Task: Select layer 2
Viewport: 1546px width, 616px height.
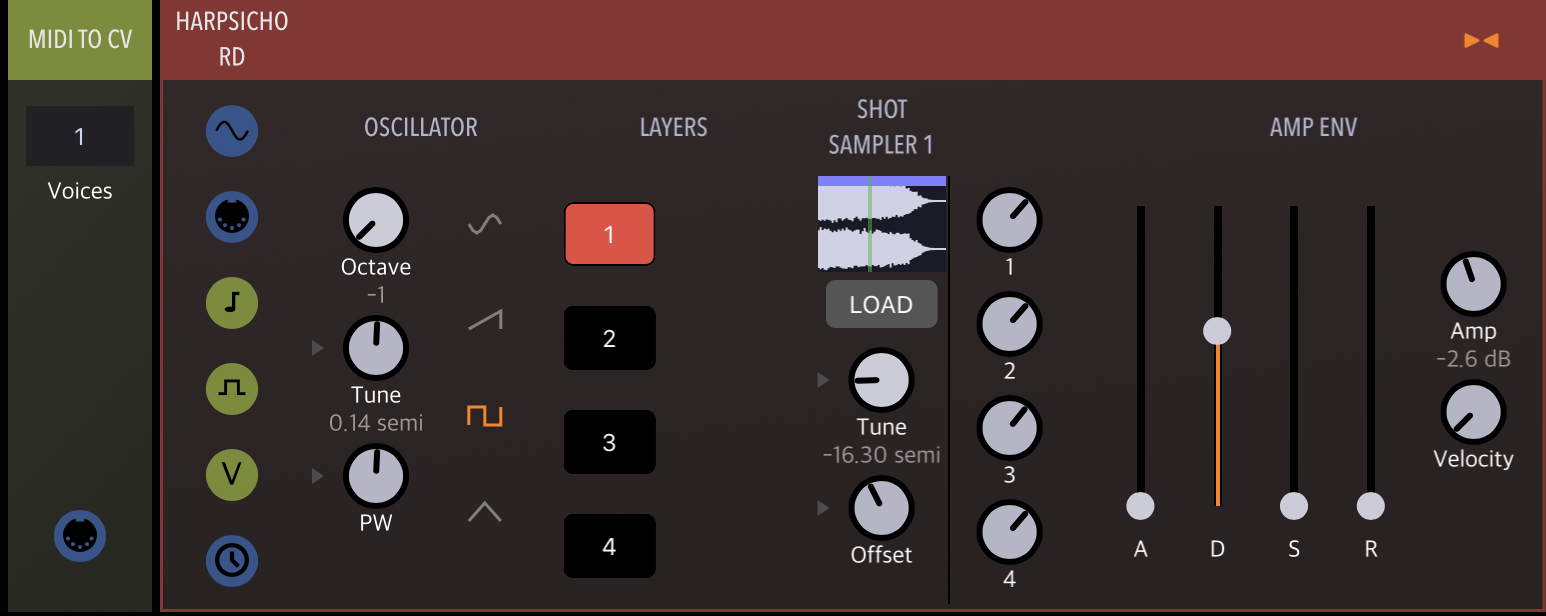Action: coord(609,338)
